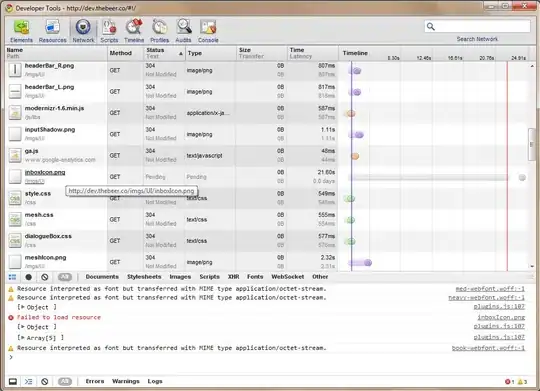Select mesh.css file icon

click(x=15, y=219)
